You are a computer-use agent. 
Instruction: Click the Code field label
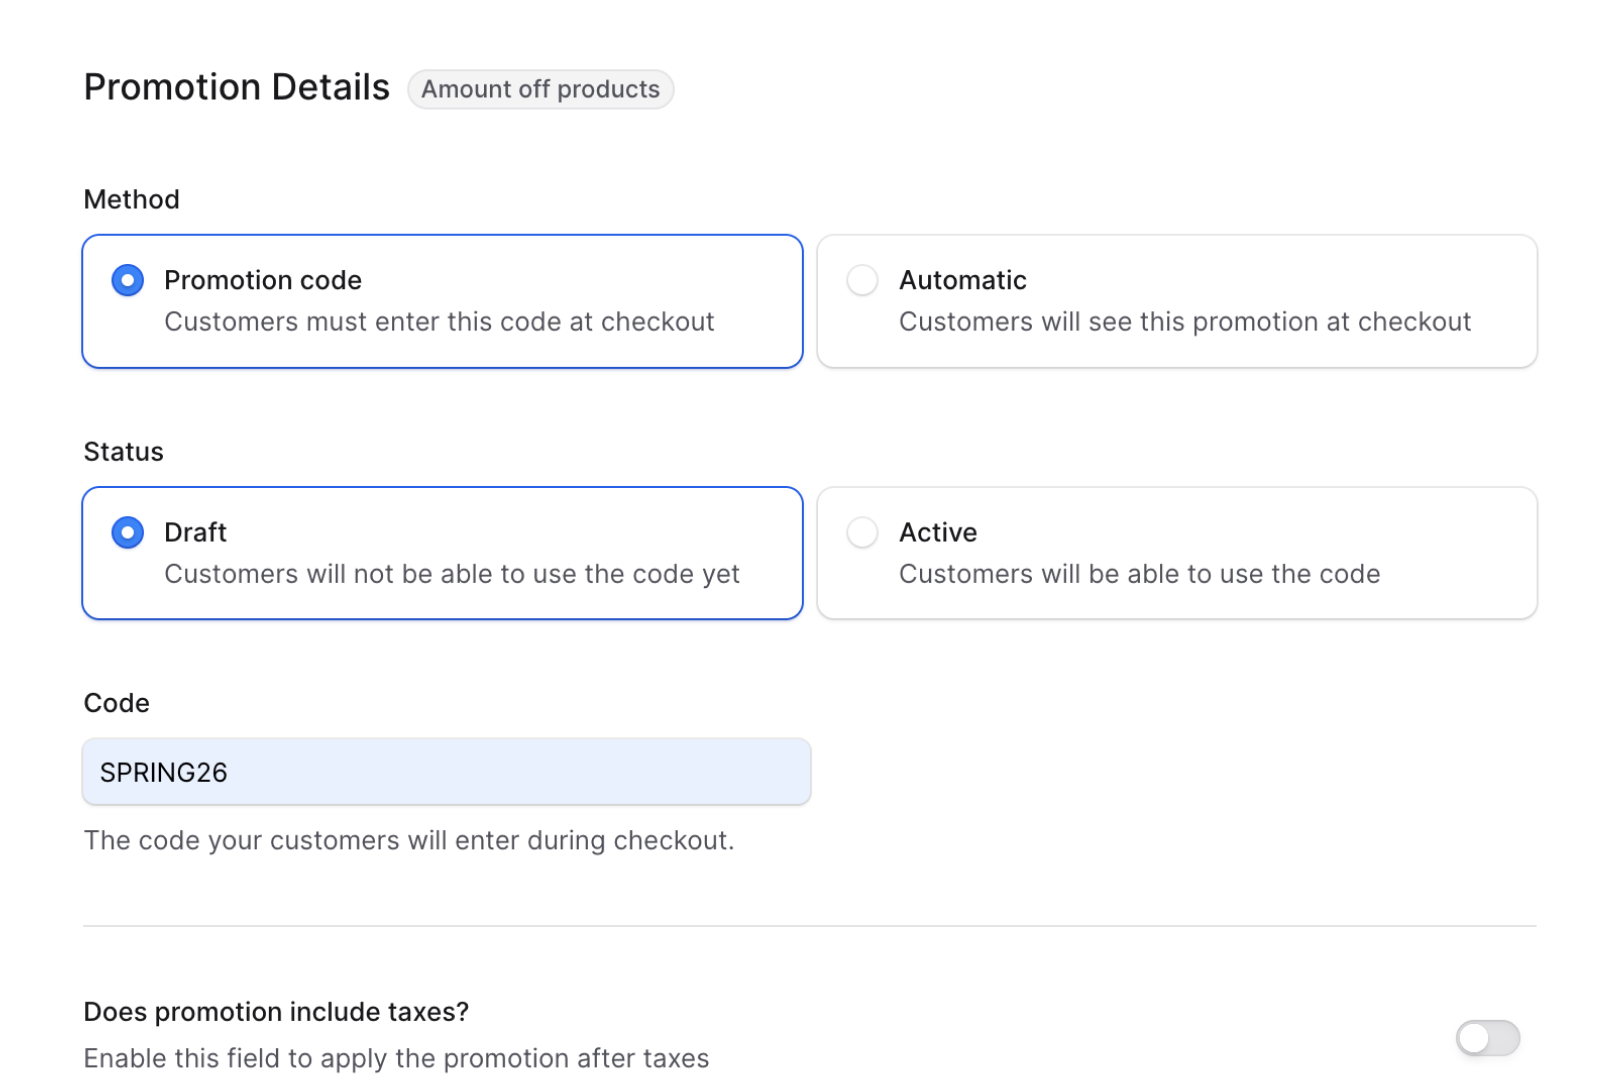(116, 703)
